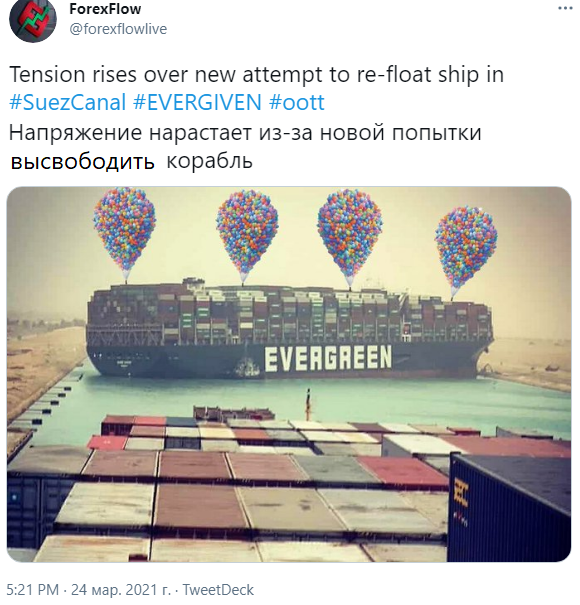Click the second balloon bunch from the left
Screen dimensions: 580x605
(247, 235)
